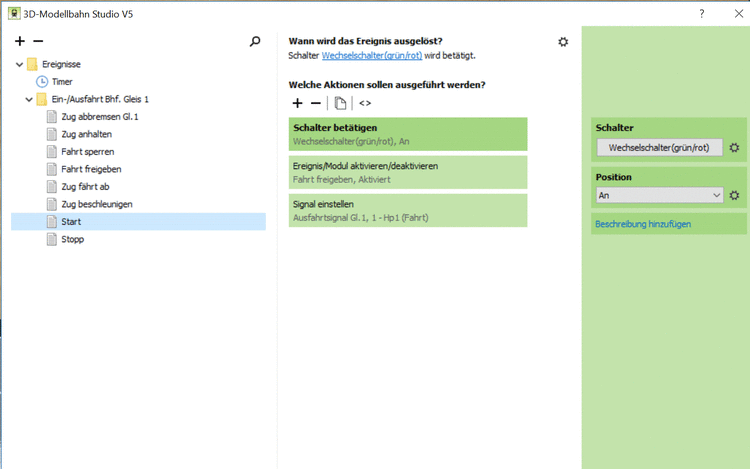The width and height of the screenshot is (750, 469).
Task: Select the Timer event
Action: [62, 81]
